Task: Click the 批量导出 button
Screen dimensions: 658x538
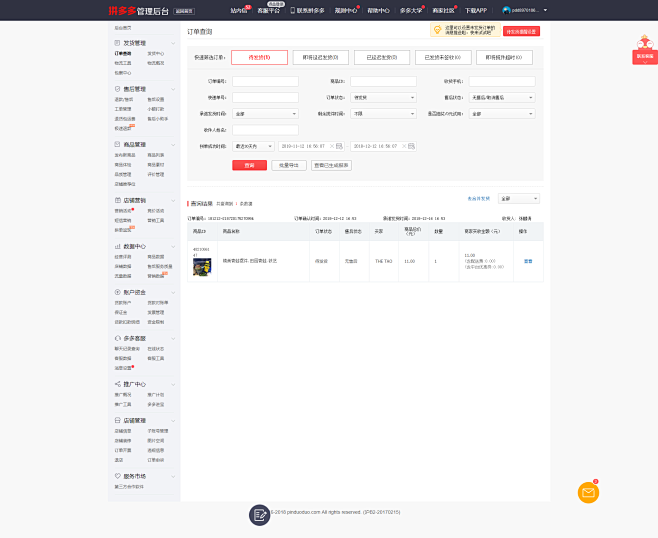Action: point(289,165)
